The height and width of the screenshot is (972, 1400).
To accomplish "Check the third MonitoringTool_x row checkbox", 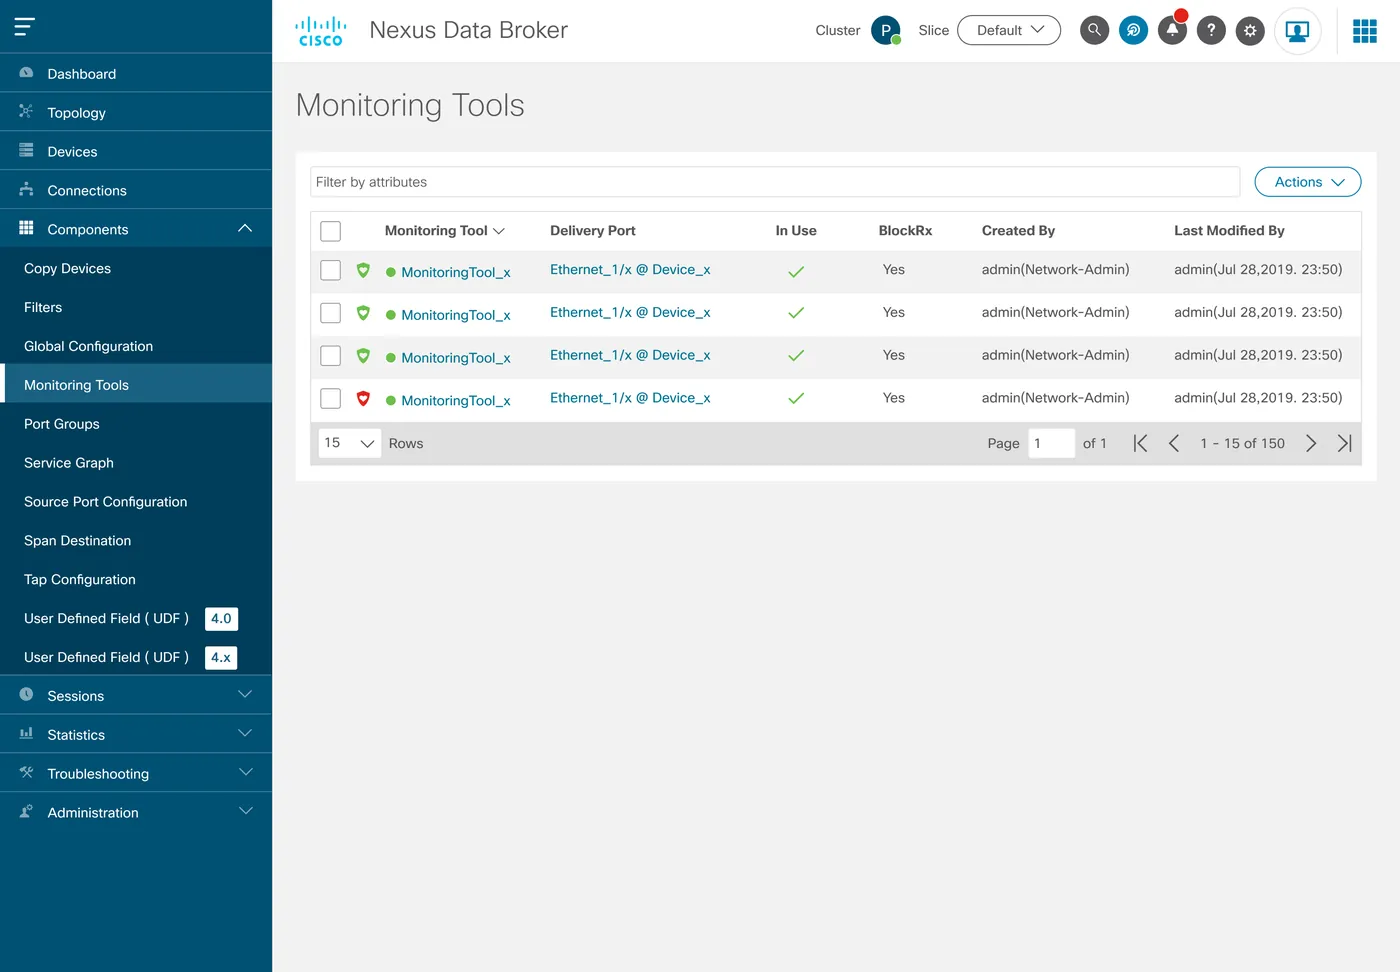I will pyautogui.click(x=331, y=356).
